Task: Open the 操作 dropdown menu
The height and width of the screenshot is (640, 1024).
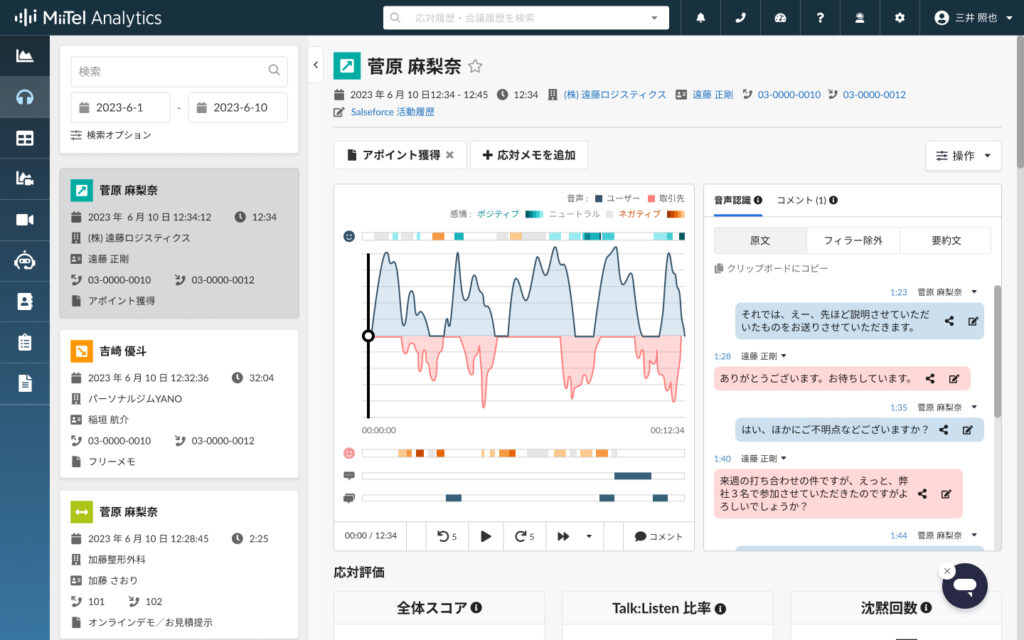Action: [x=963, y=156]
